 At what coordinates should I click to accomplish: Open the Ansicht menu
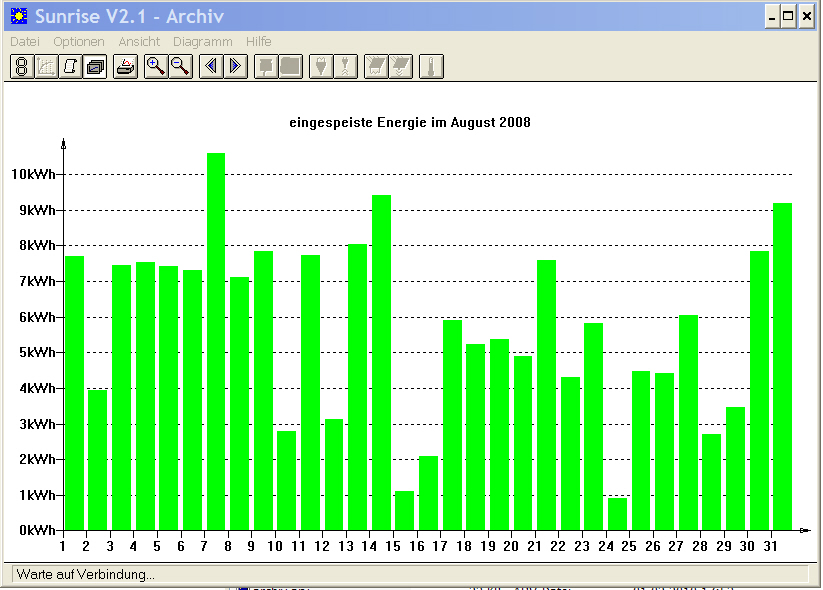pyautogui.click(x=139, y=41)
